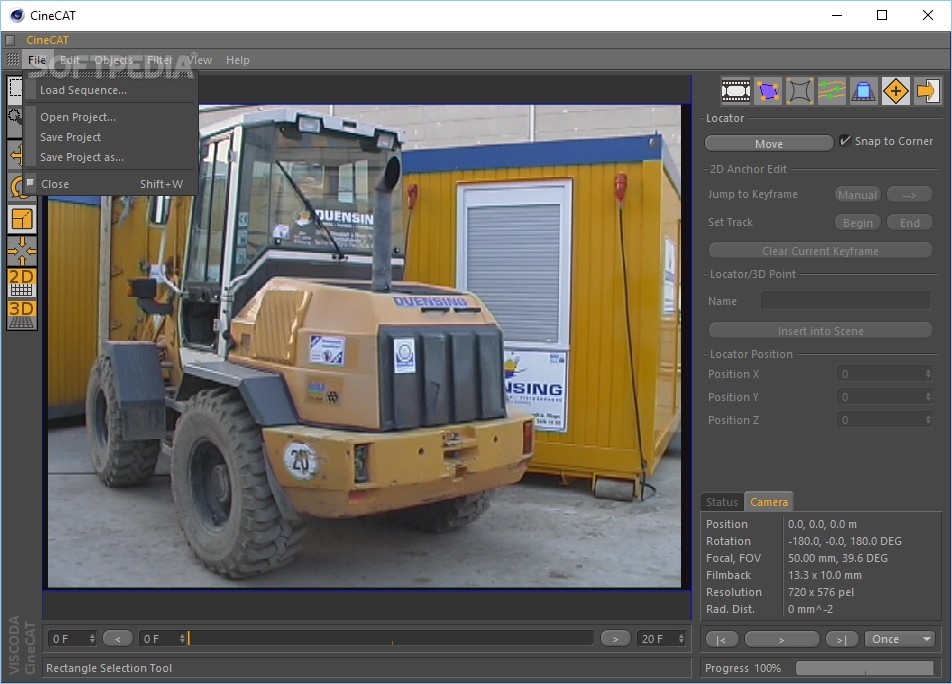
Task: Select the orange scale tool icon
Action: [x=22, y=219]
